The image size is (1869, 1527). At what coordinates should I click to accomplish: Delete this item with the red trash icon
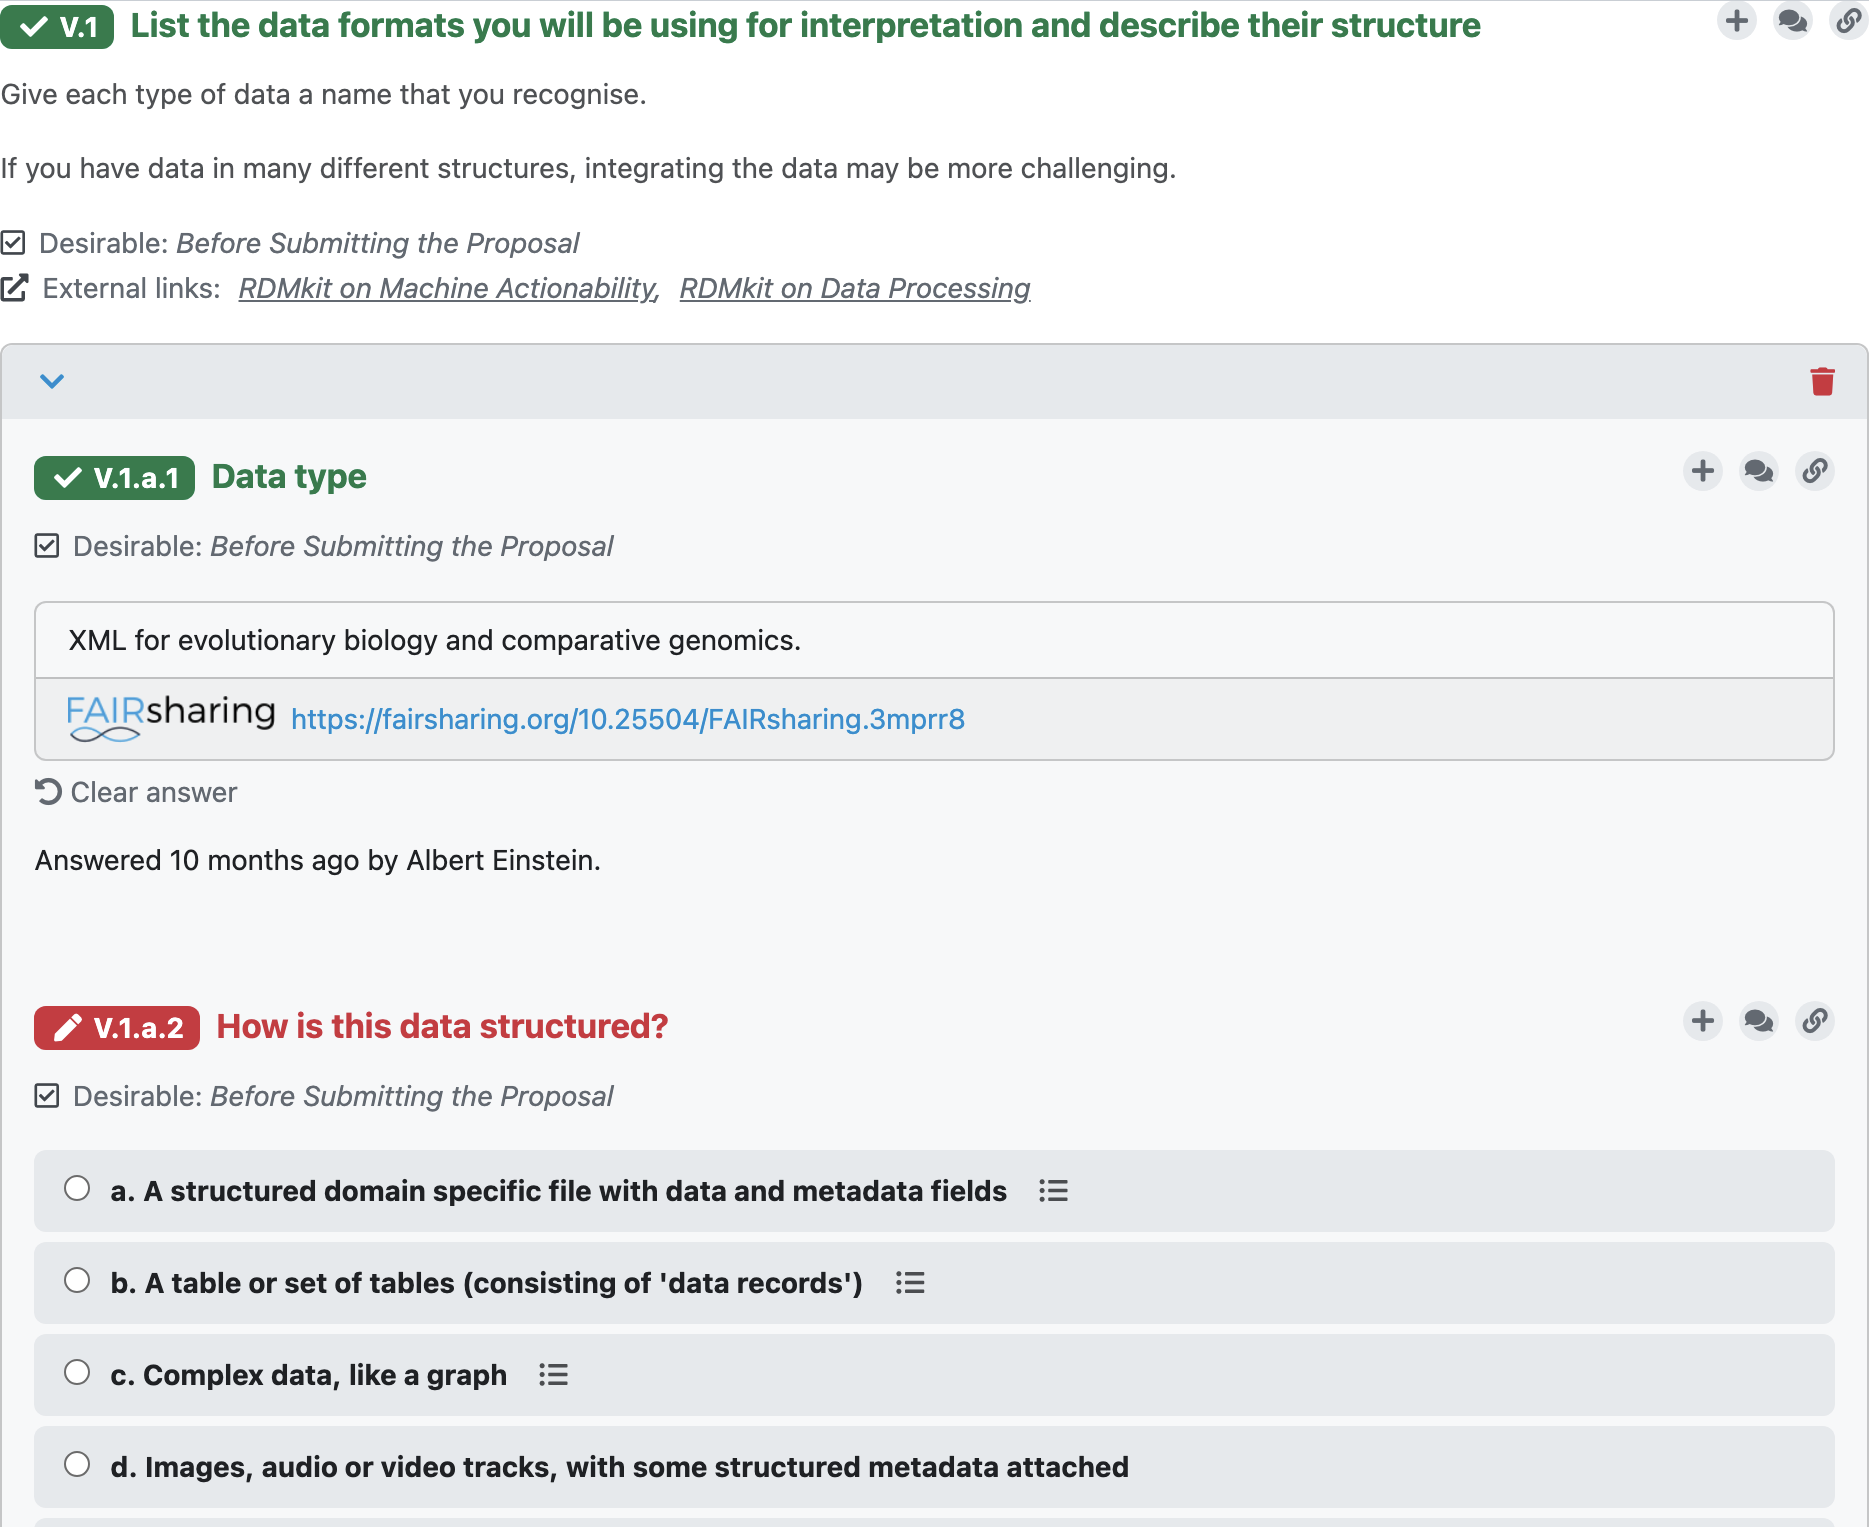(x=1822, y=381)
